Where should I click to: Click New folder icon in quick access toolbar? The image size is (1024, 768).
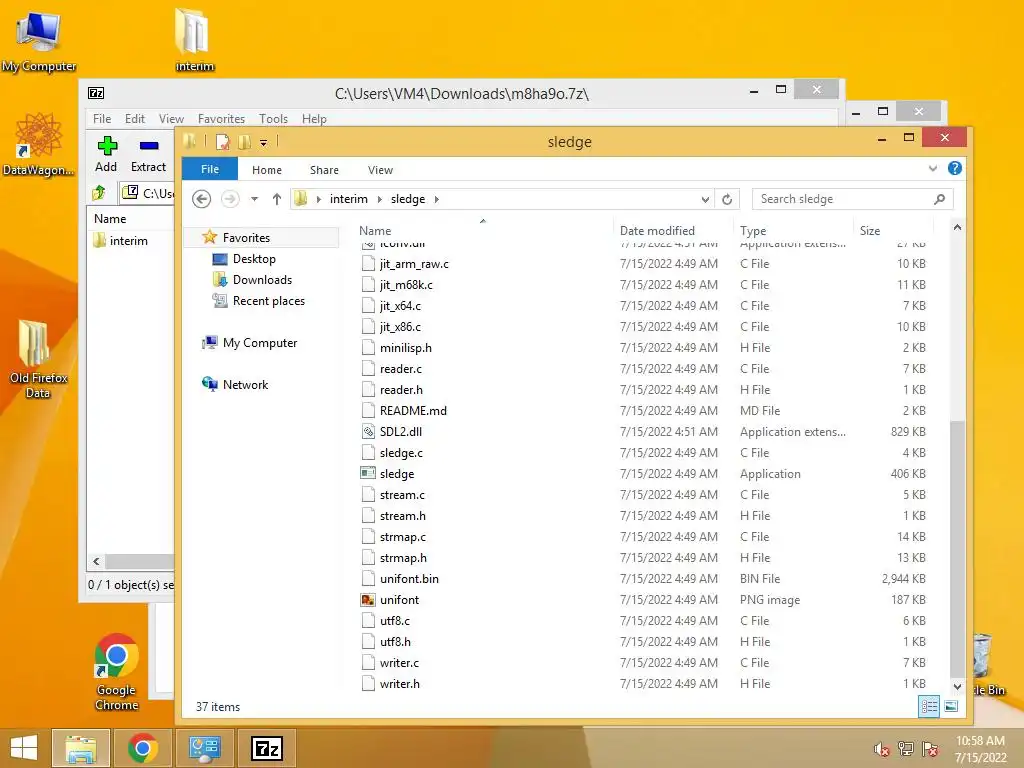pyautogui.click(x=244, y=142)
